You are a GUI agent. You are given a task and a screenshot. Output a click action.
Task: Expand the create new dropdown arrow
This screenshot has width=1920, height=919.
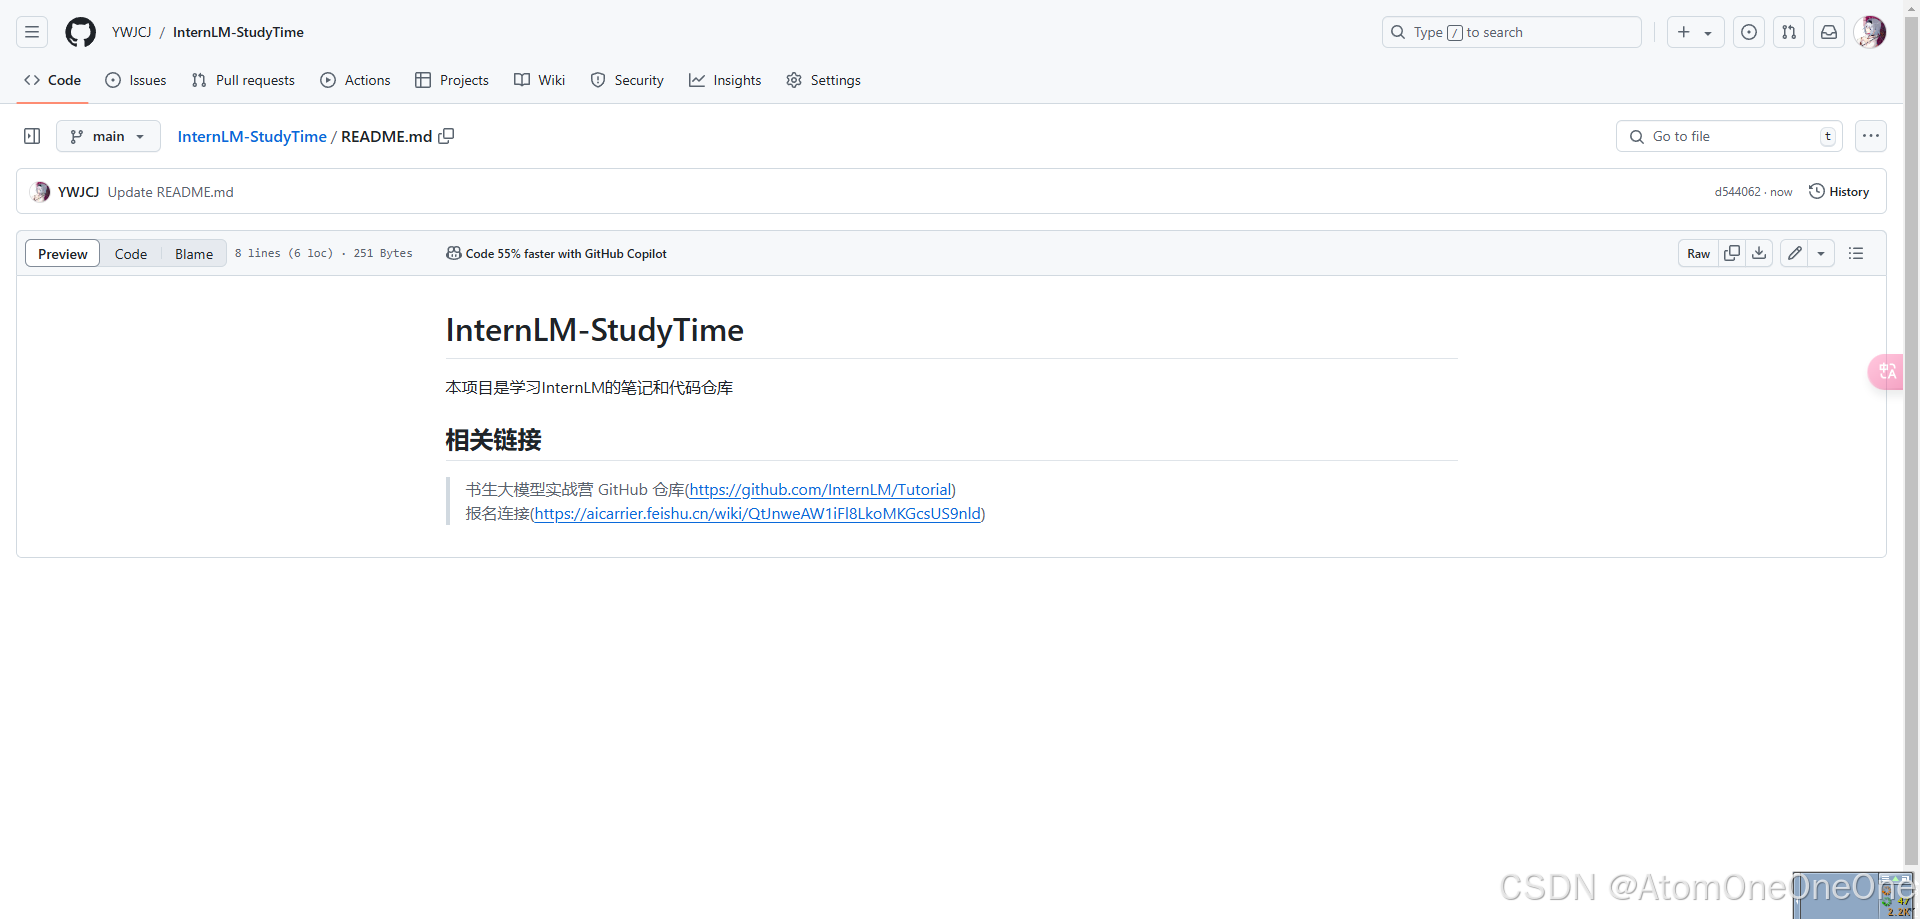(1708, 33)
